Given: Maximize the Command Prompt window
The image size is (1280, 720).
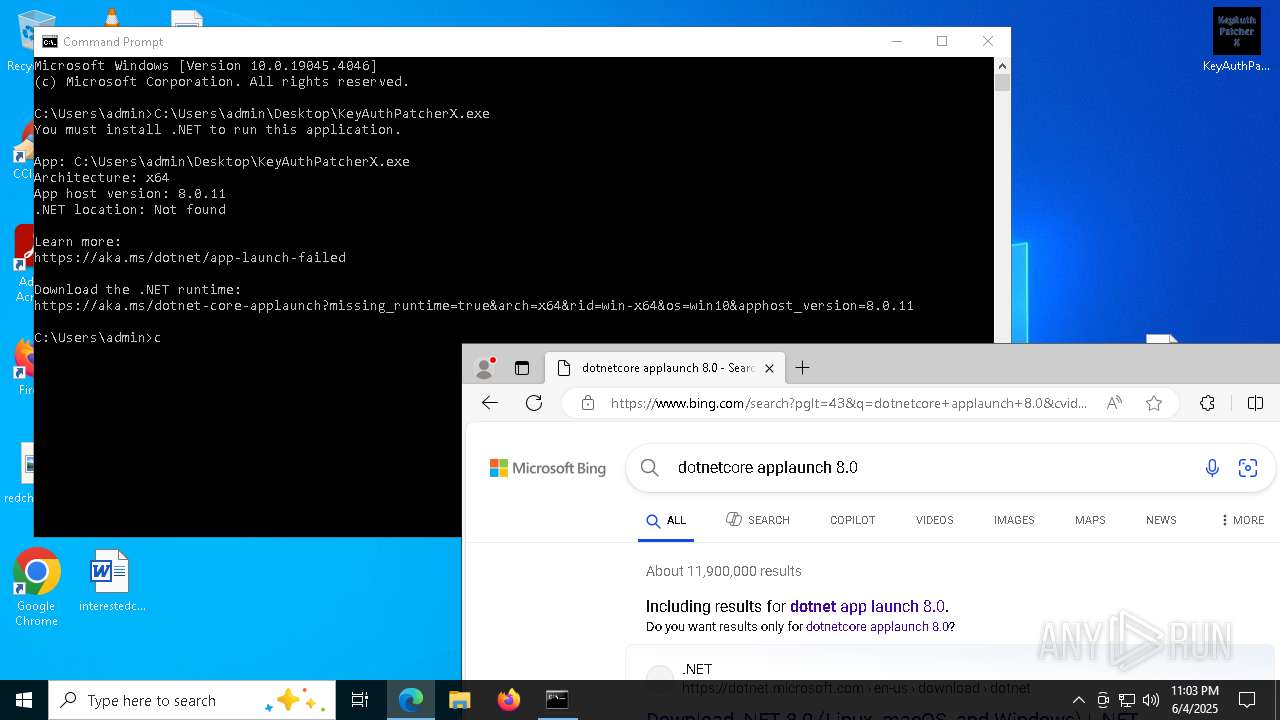Looking at the screenshot, I should tap(942, 41).
